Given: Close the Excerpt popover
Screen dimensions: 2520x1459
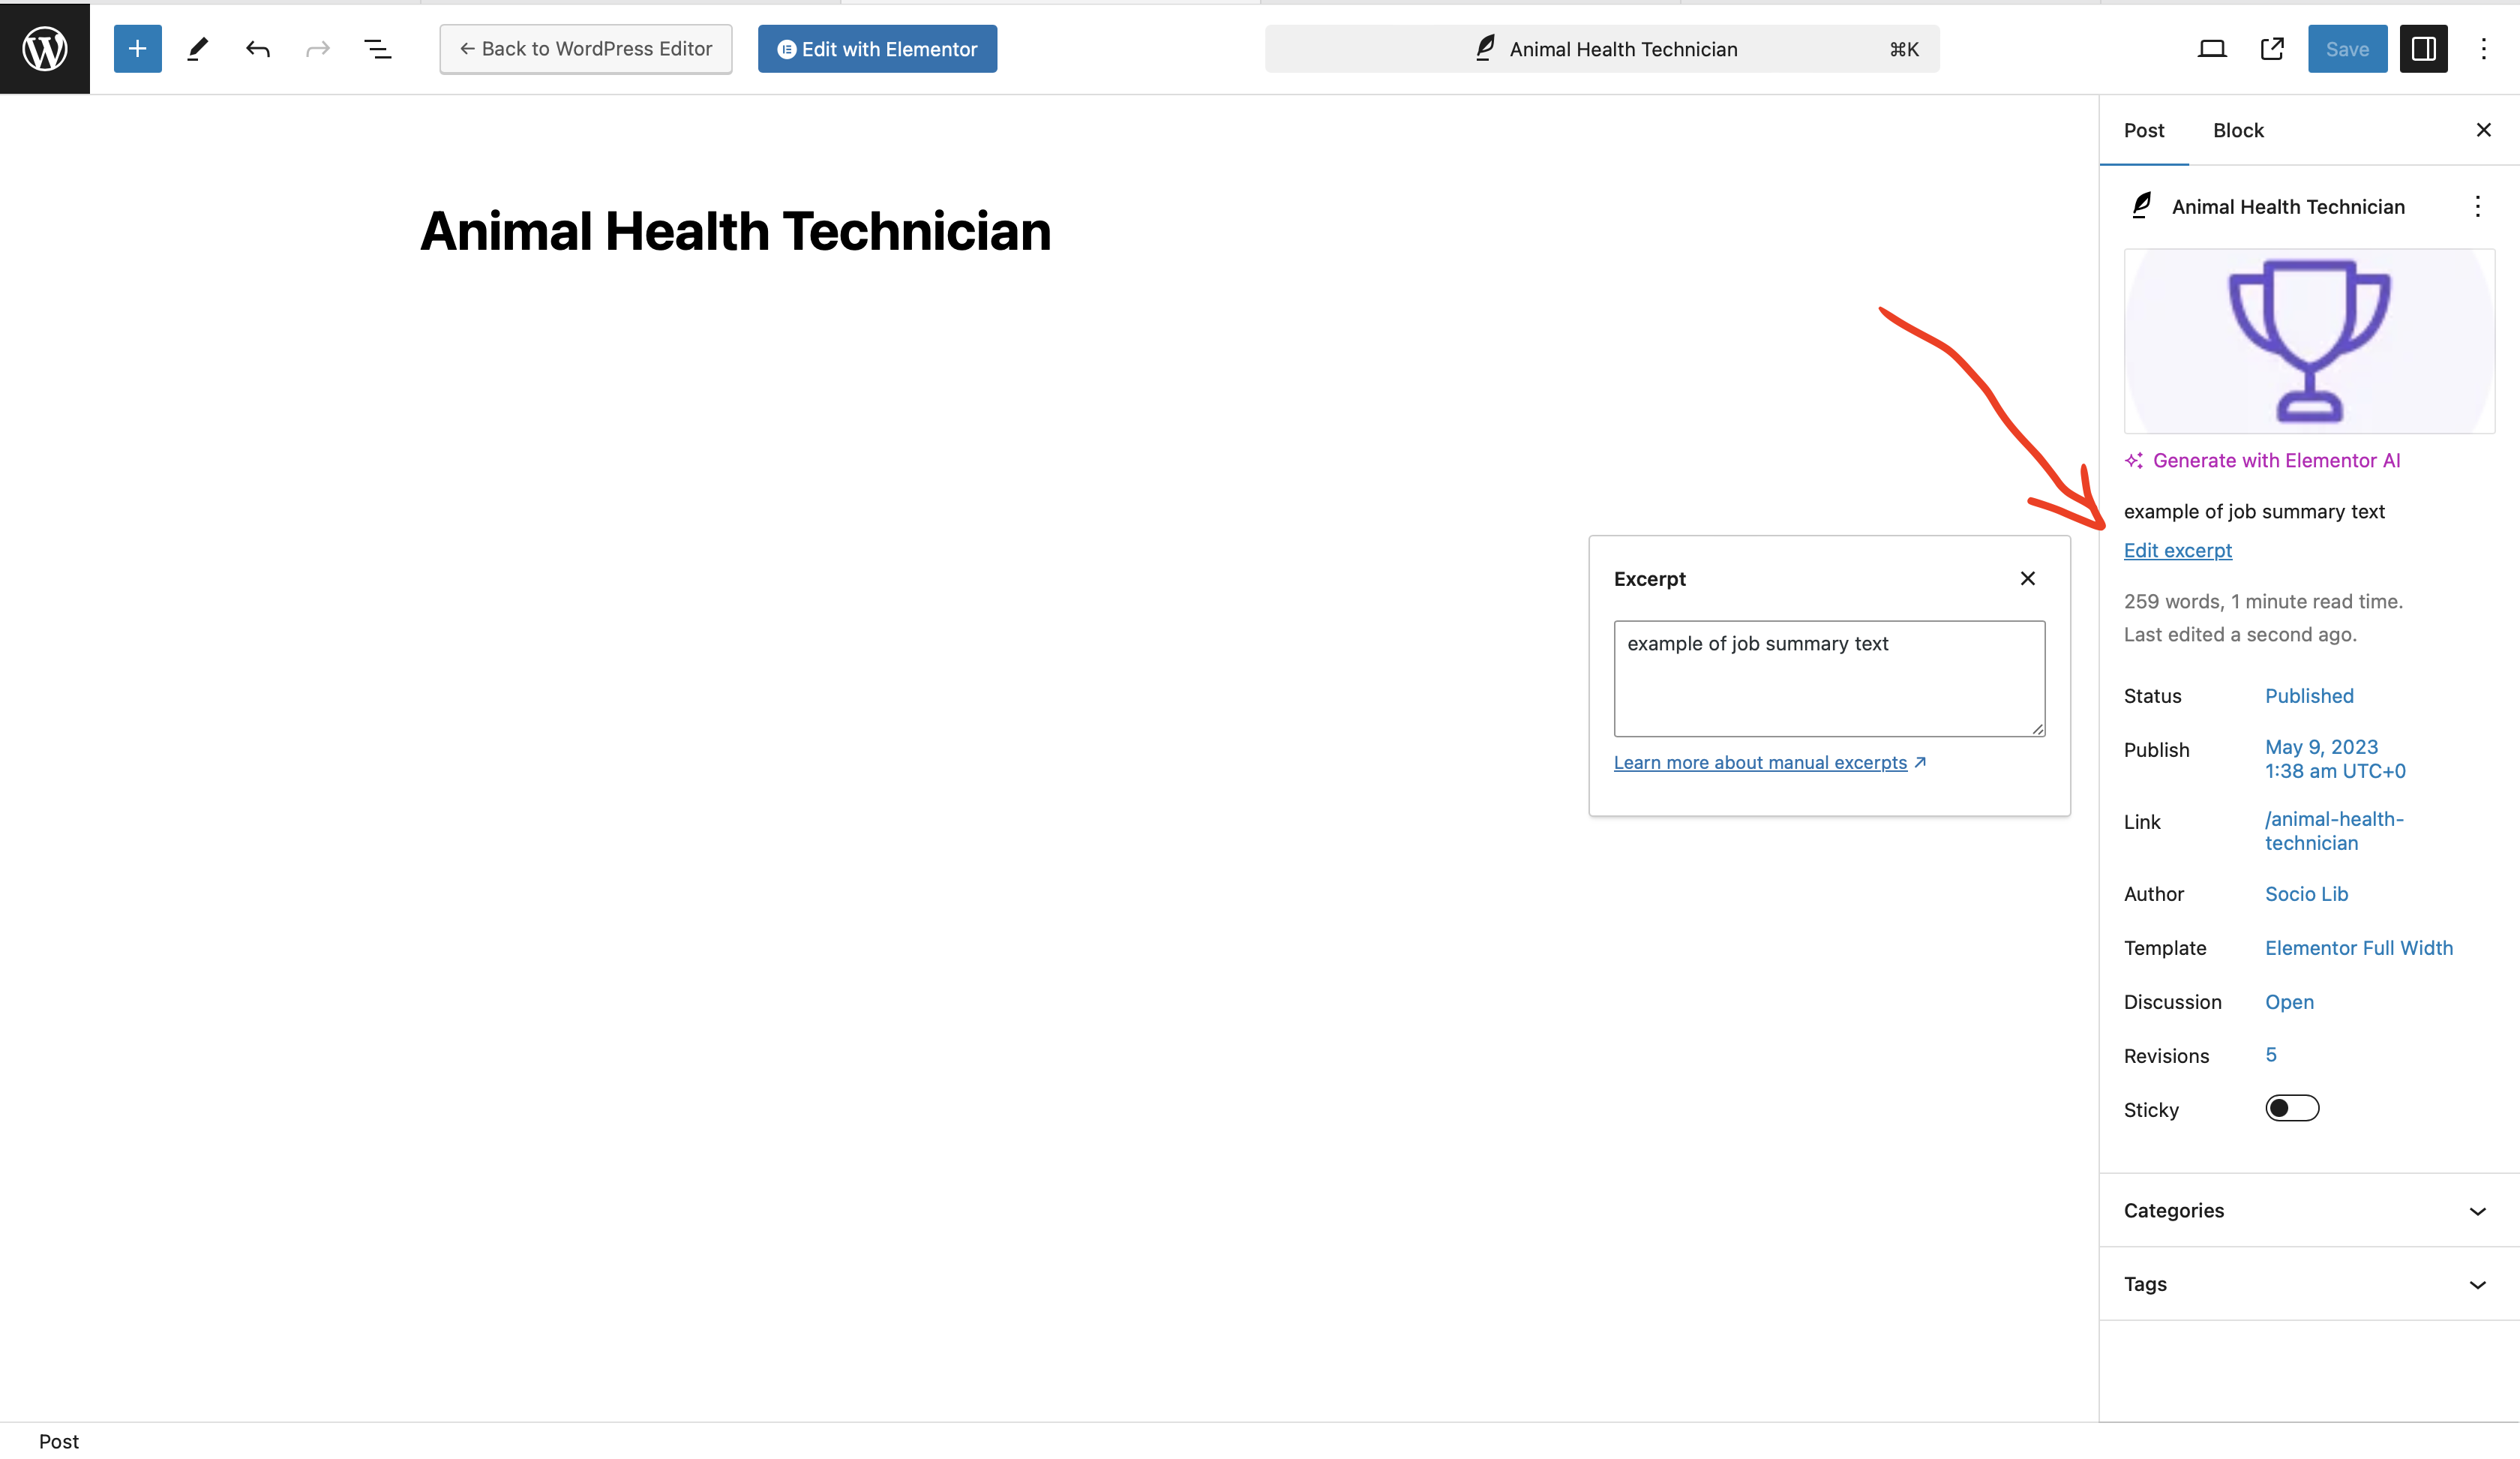Looking at the screenshot, I should tap(2027, 578).
